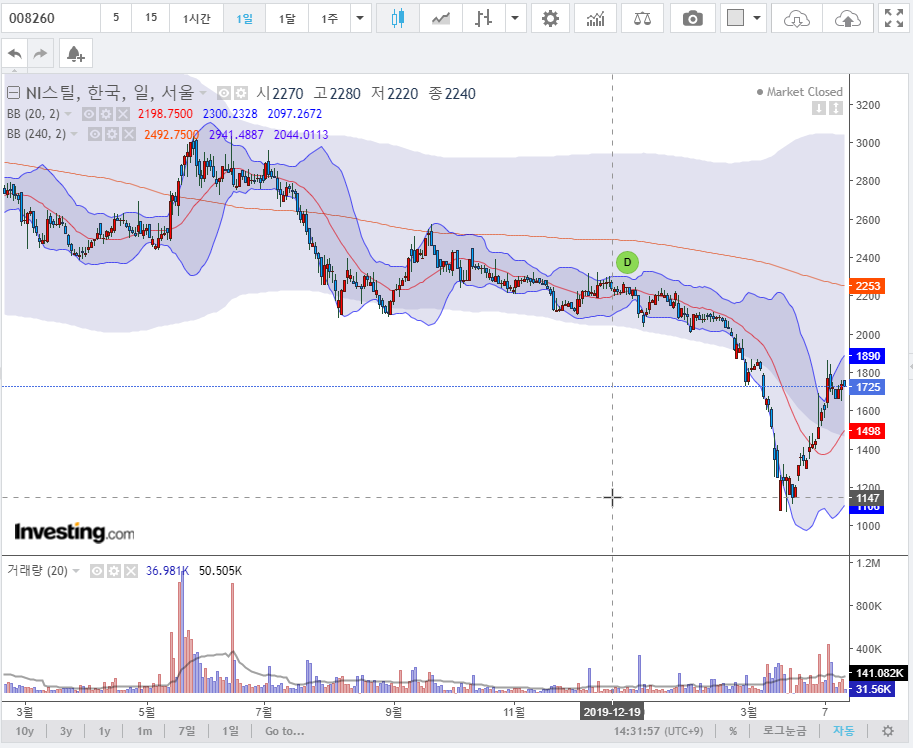Collapse the top toolbar panel arrow
Viewport: 913px width, 749px height.
[x=15, y=70]
